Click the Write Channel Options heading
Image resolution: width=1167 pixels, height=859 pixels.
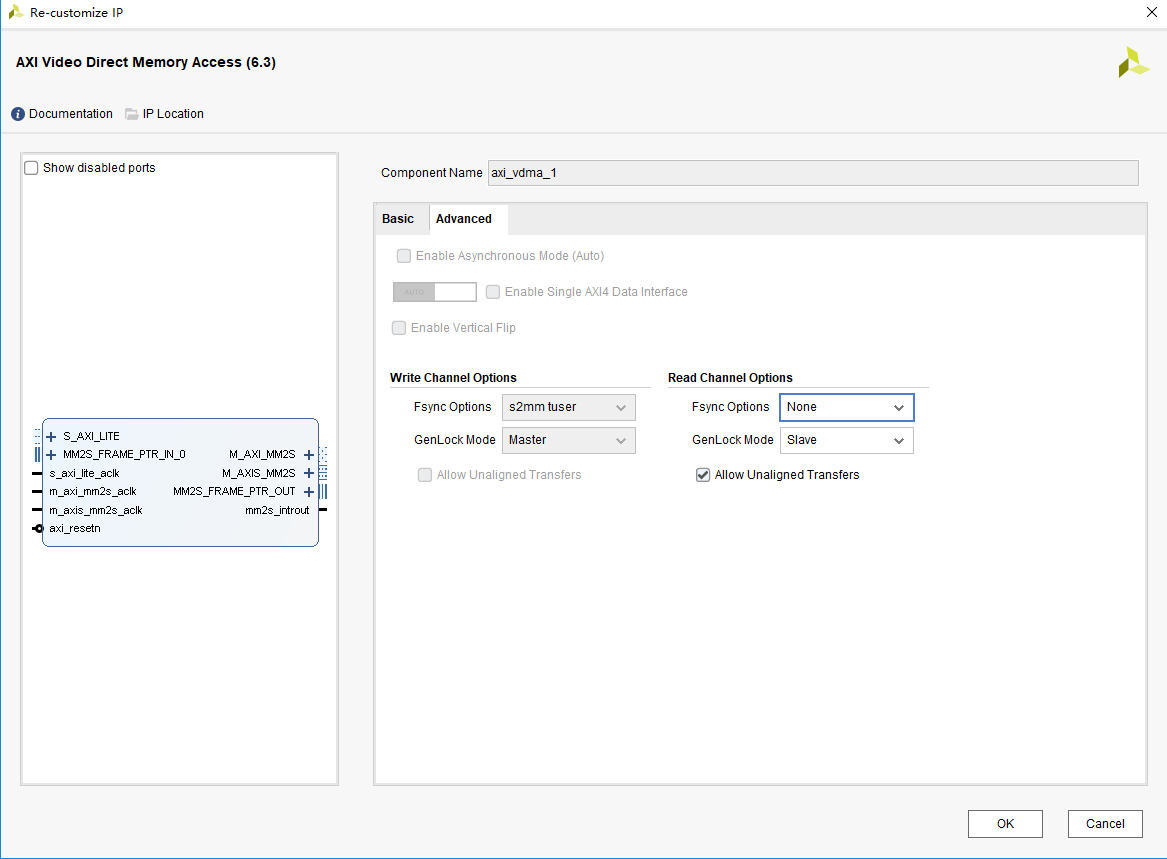point(453,378)
